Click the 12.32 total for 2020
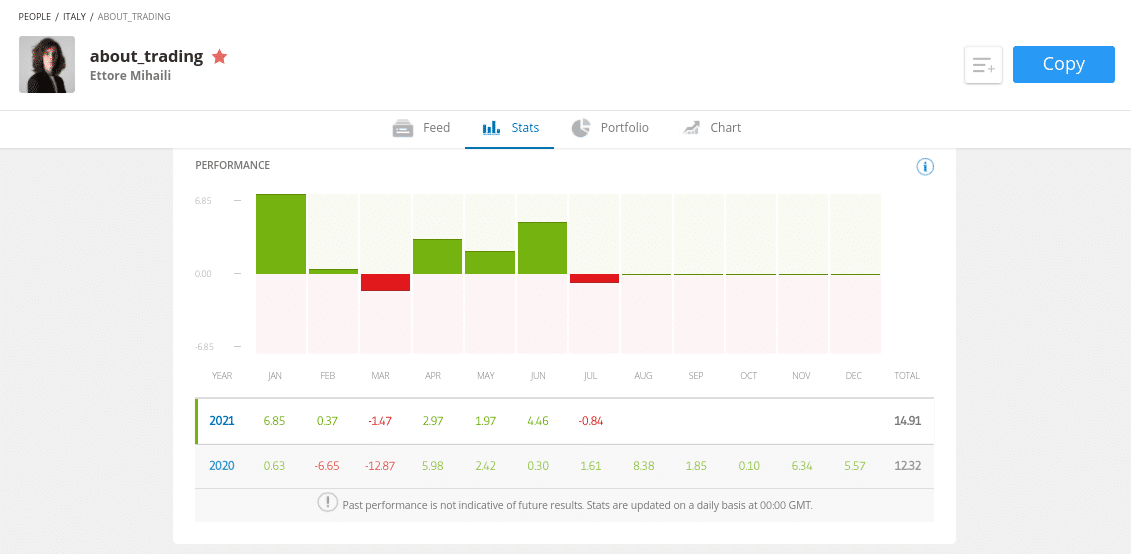The image size is (1131, 554). tap(907, 465)
